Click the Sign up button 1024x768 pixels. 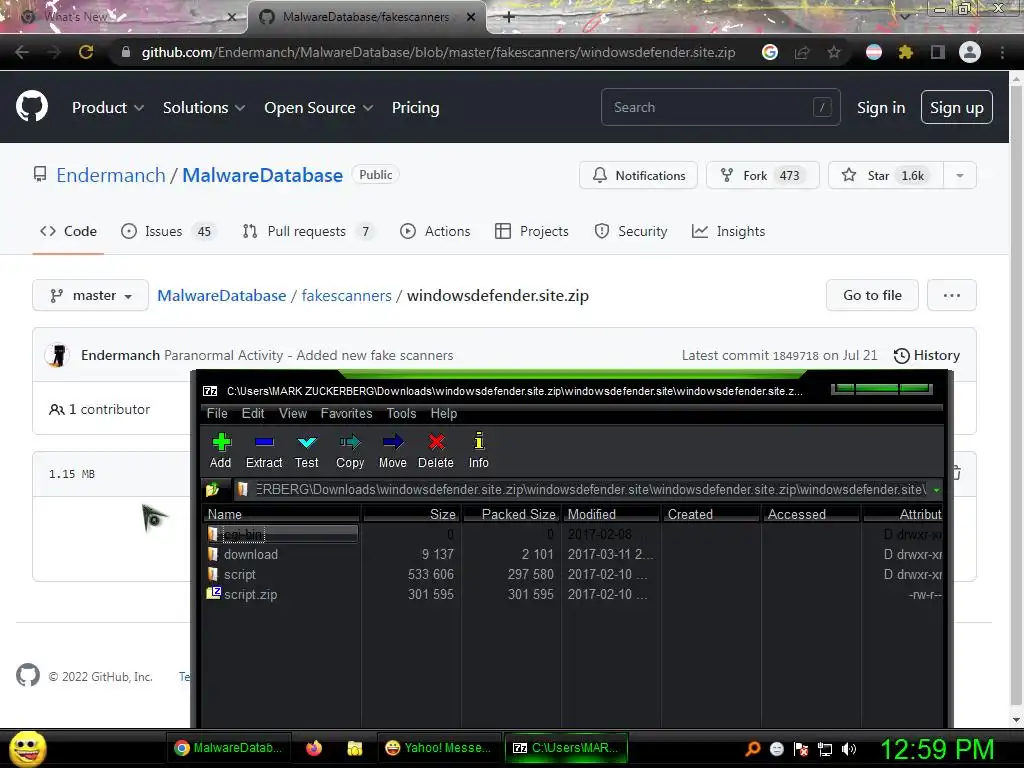pyautogui.click(x=957, y=108)
